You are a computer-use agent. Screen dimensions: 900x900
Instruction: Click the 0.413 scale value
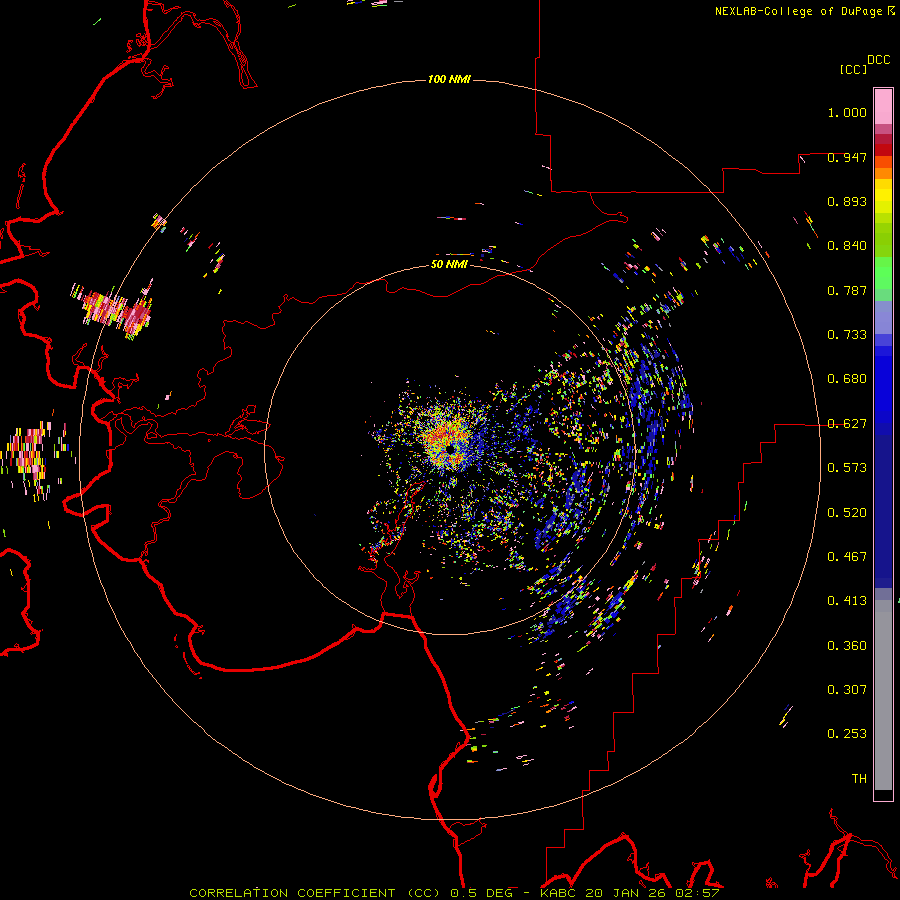point(847,601)
